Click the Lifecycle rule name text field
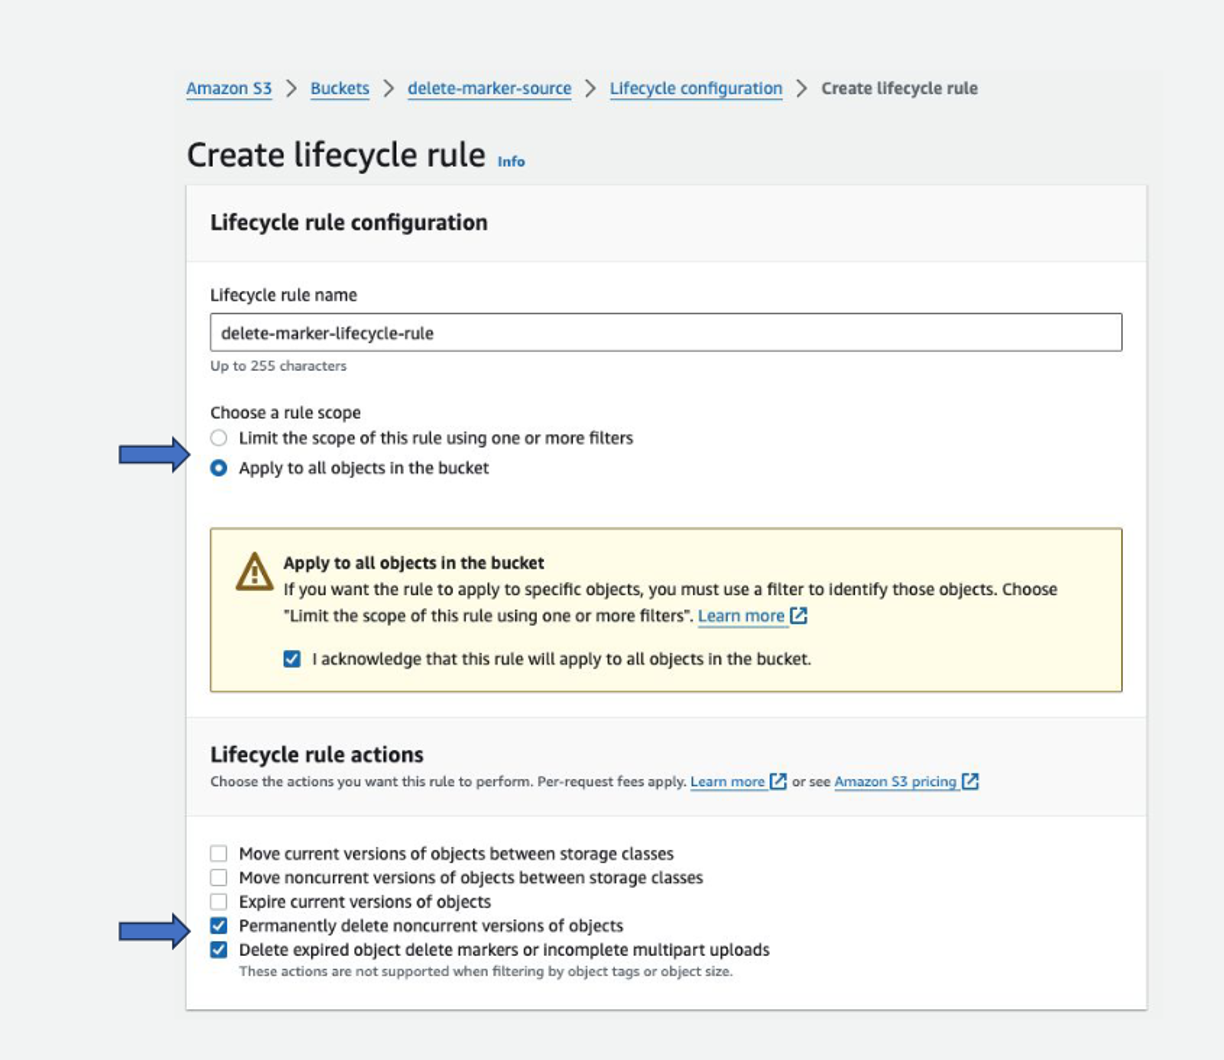This screenshot has height=1060, width=1224. pos(667,332)
